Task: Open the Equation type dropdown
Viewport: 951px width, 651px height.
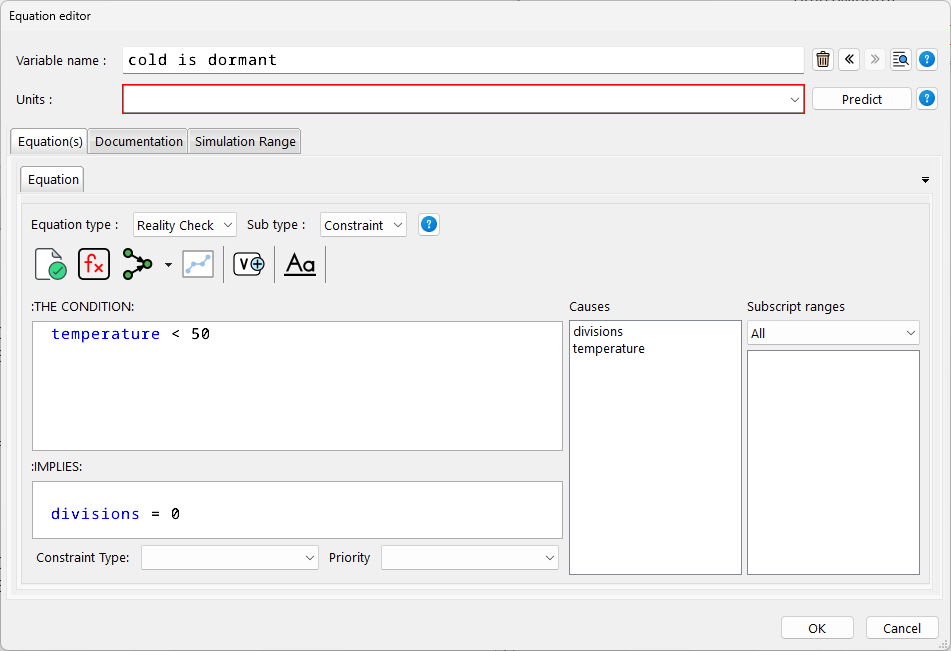Action: click(185, 225)
